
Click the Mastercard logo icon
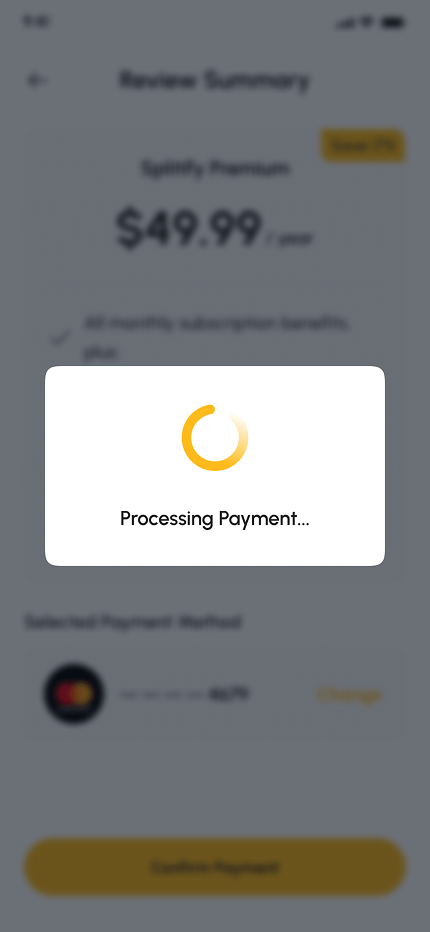pyautogui.click(x=74, y=694)
